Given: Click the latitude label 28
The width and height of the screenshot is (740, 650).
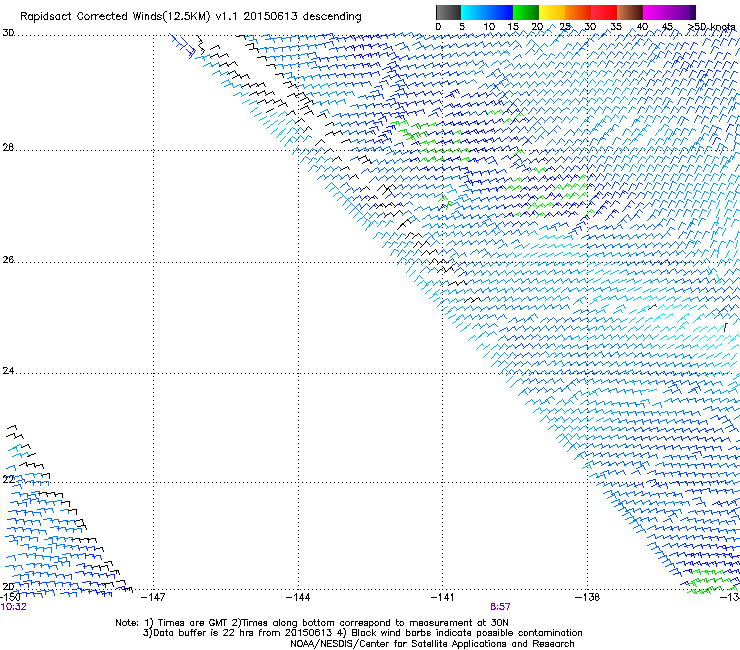Looking at the screenshot, I should pyautogui.click(x=8, y=147).
